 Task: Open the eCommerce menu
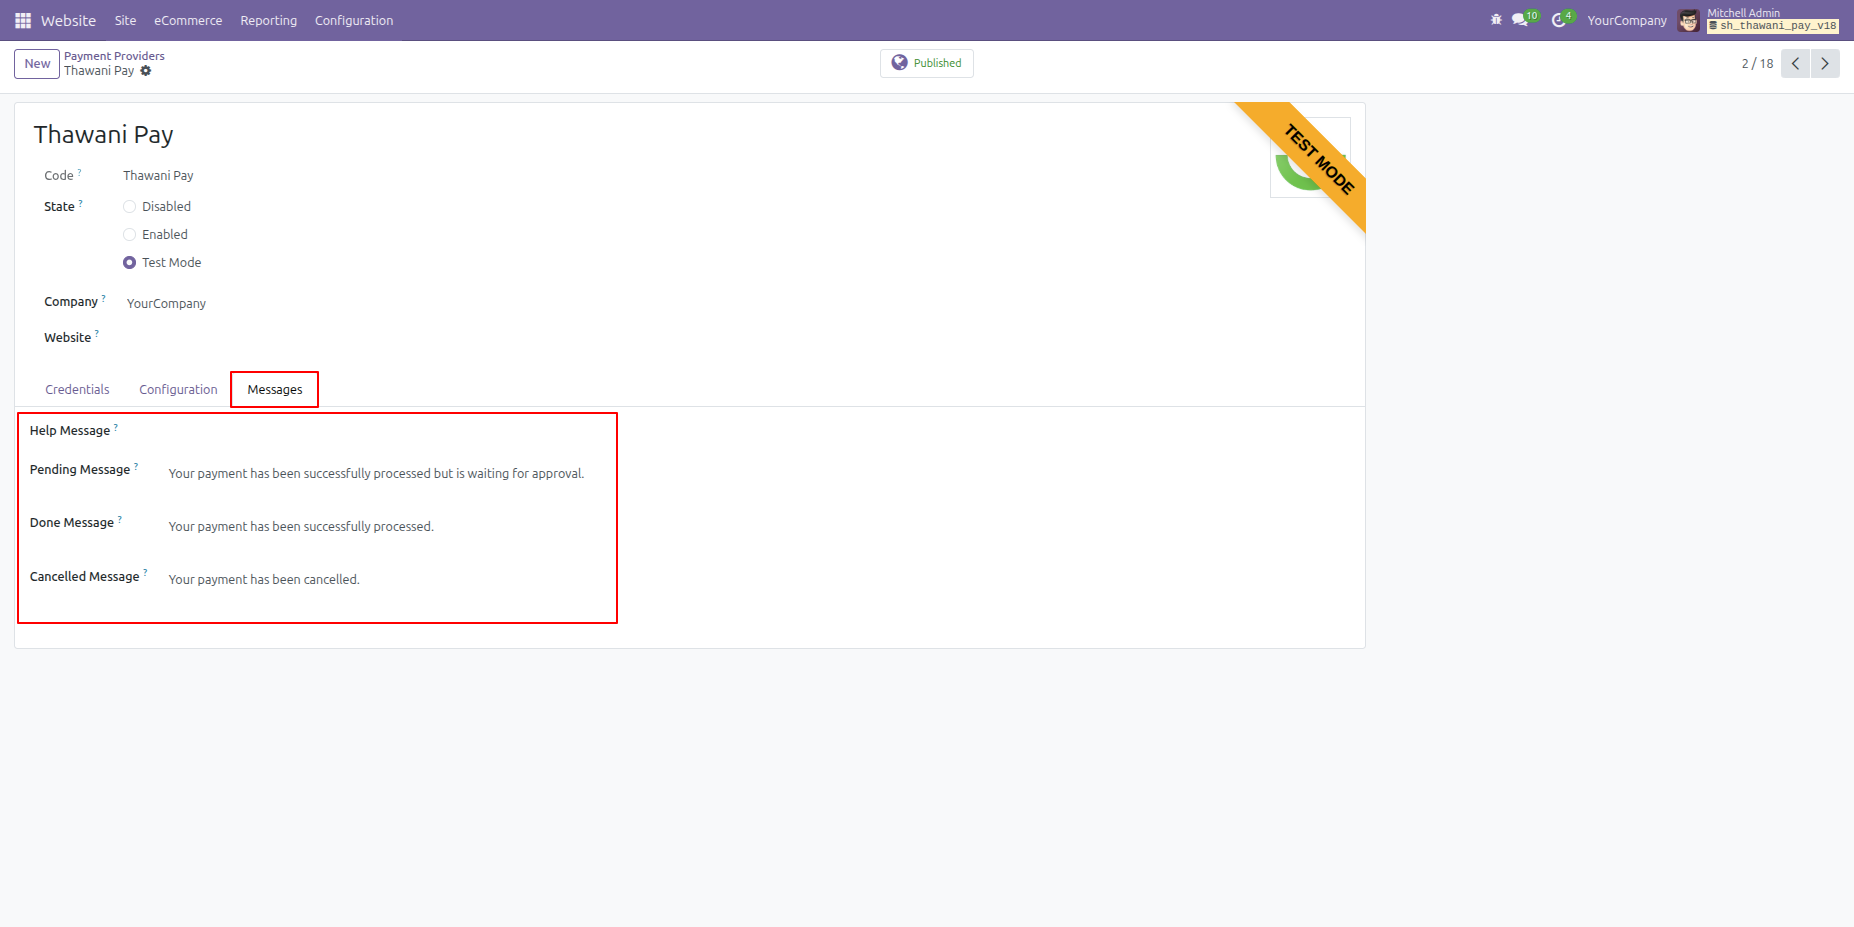pos(188,20)
